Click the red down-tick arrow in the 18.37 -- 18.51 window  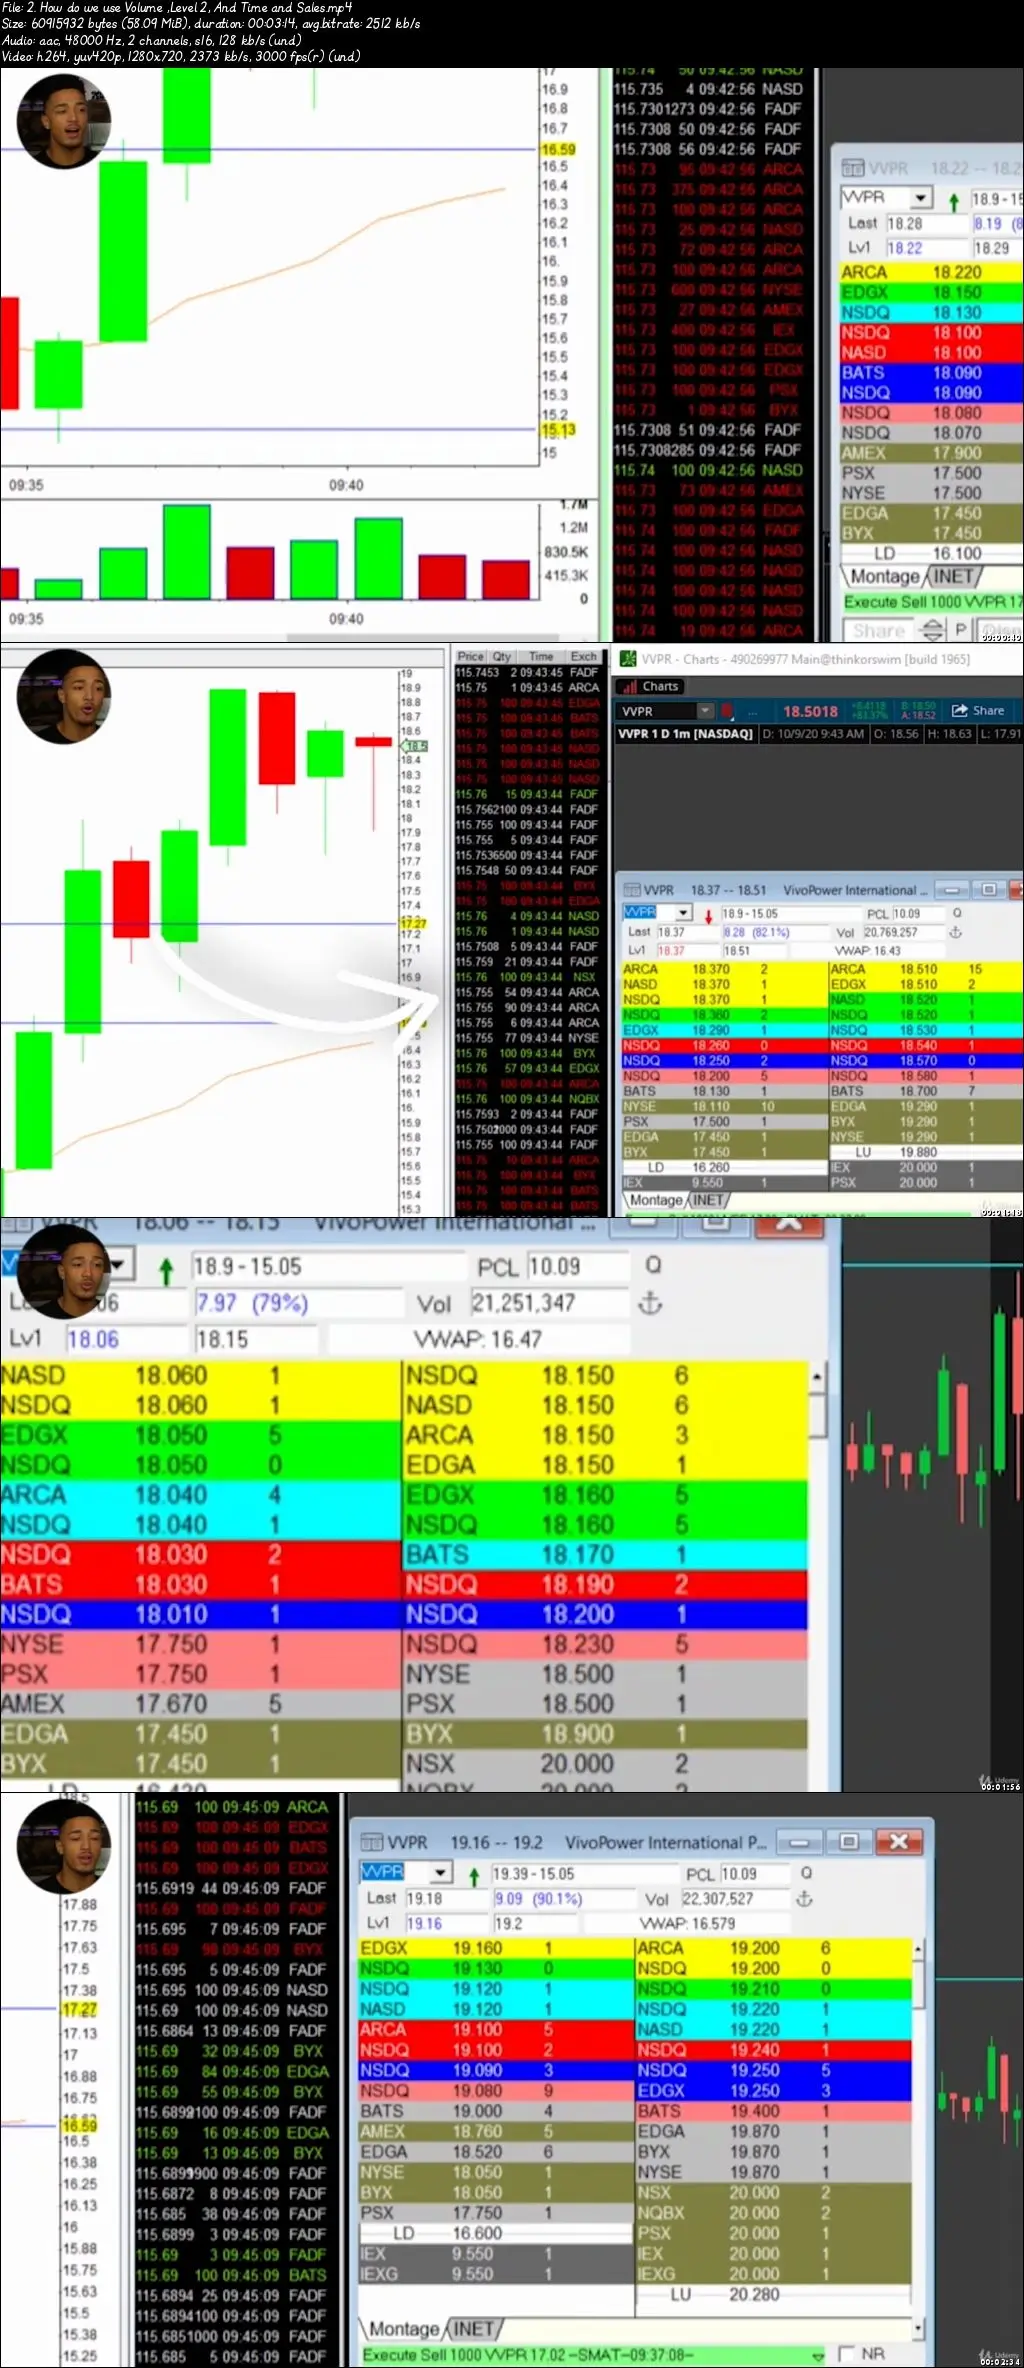(708, 915)
